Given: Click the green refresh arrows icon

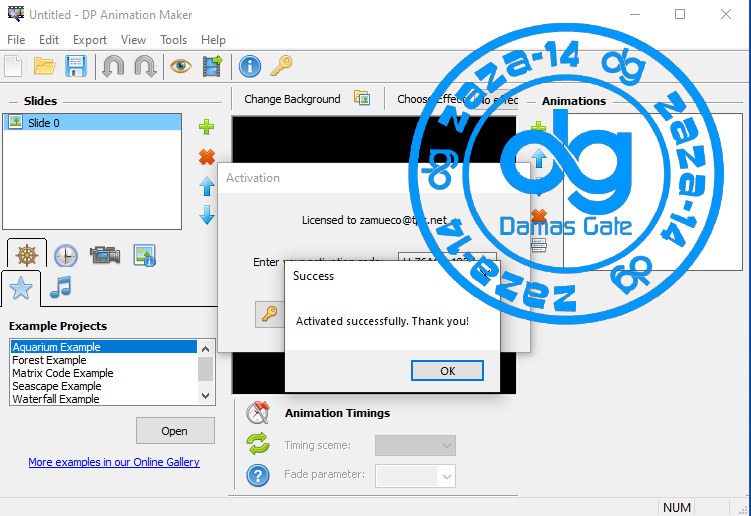Looking at the screenshot, I should 258,444.
